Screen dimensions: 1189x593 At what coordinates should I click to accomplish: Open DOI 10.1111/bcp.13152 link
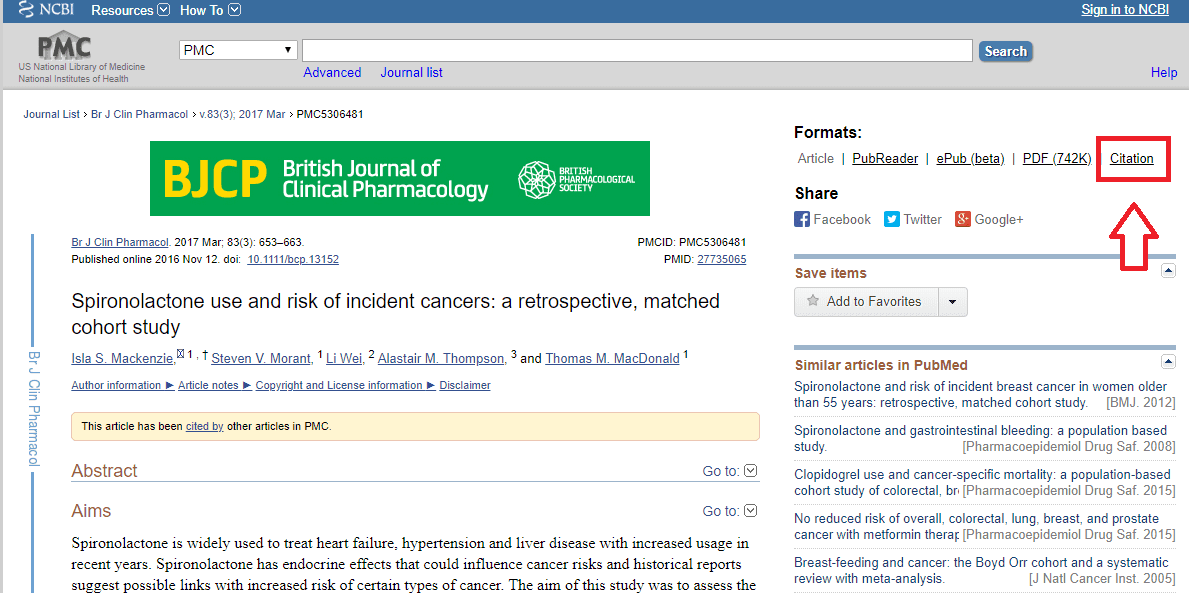tap(293, 259)
